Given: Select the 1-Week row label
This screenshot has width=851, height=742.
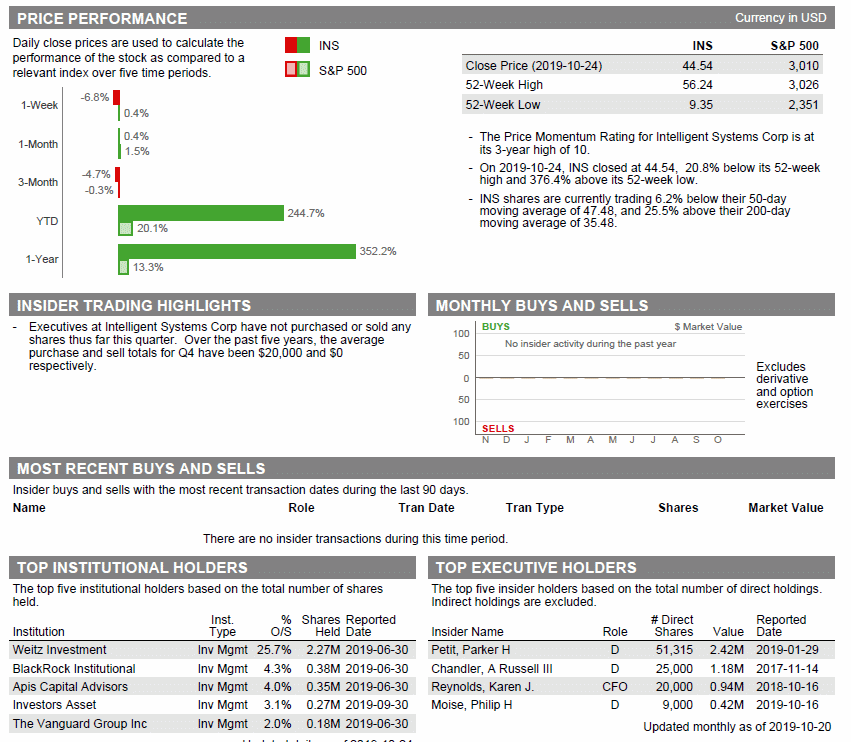Looking at the screenshot, I should point(39,105).
